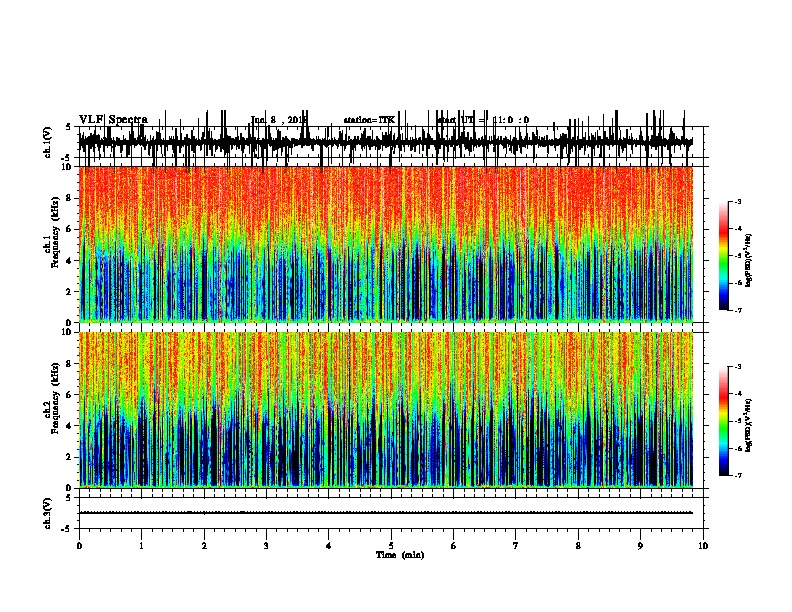Click the "4" minute tick on the time axis

point(329,546)
